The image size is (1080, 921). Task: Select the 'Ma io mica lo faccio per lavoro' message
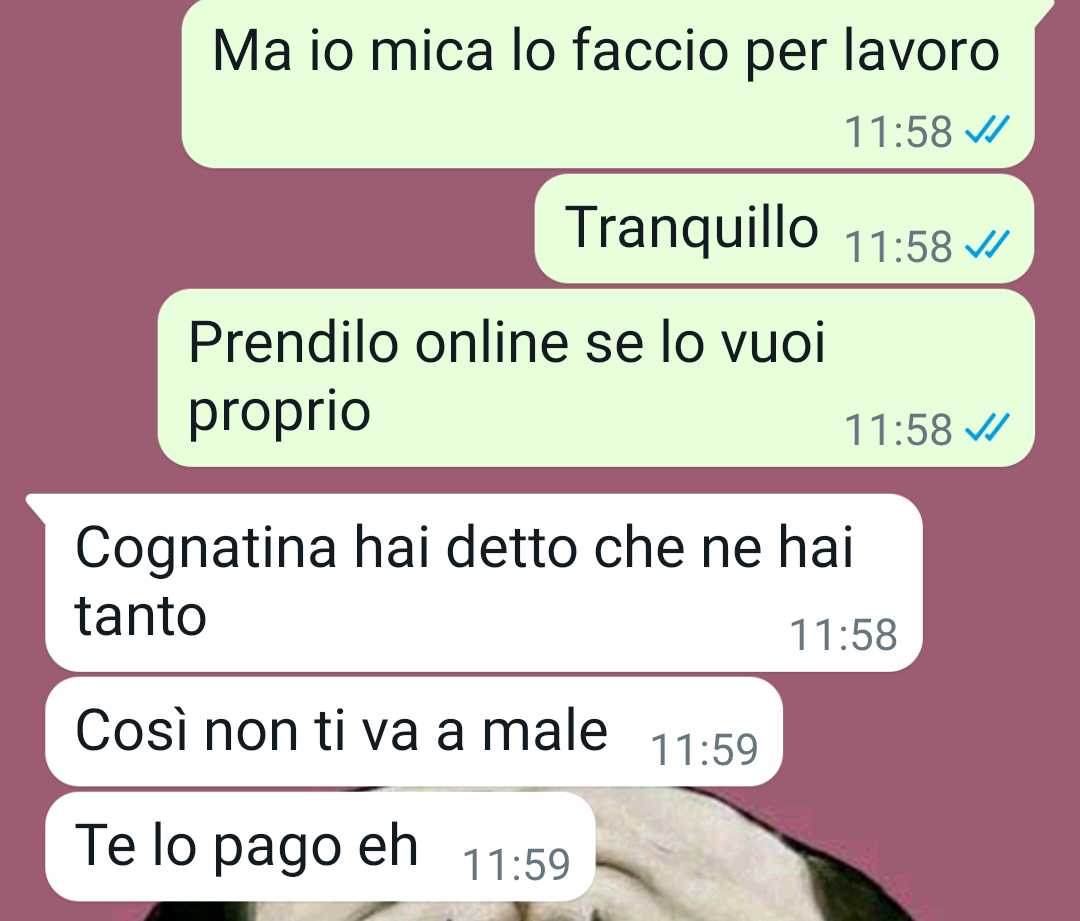click(x=608, y=83)
